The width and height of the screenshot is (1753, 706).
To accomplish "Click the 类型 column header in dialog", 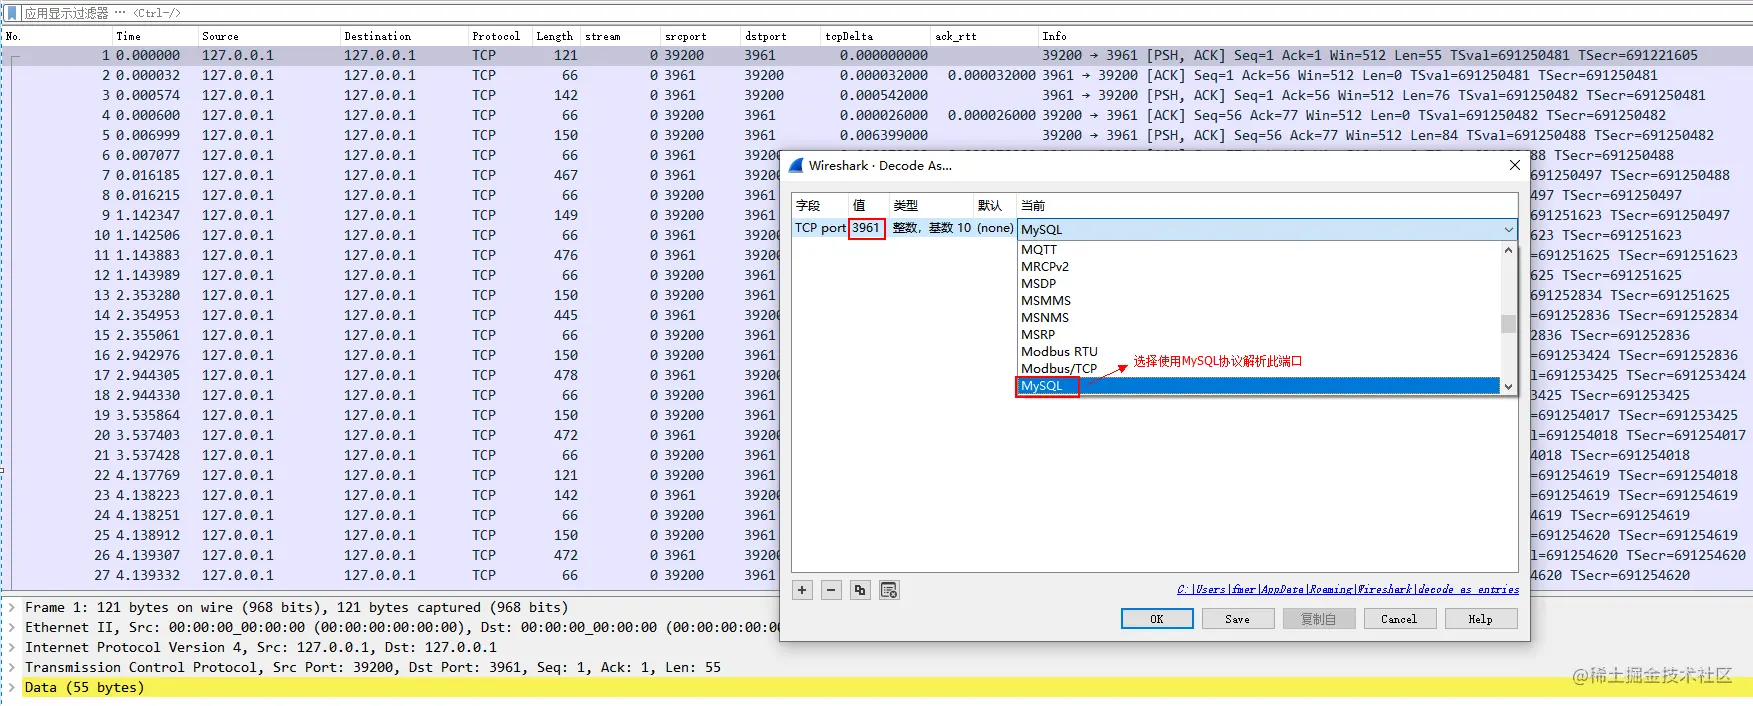I will 931,205.
